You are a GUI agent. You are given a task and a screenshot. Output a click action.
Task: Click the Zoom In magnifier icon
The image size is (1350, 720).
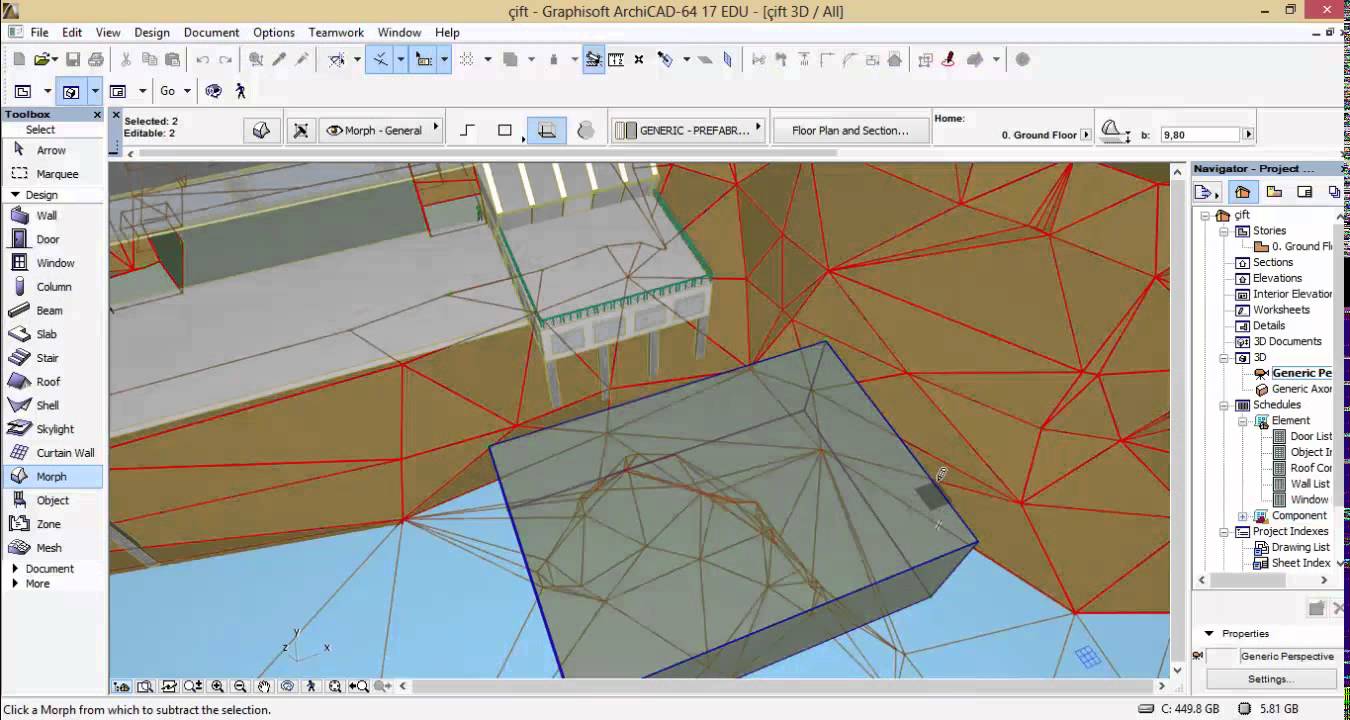(217, 687)
